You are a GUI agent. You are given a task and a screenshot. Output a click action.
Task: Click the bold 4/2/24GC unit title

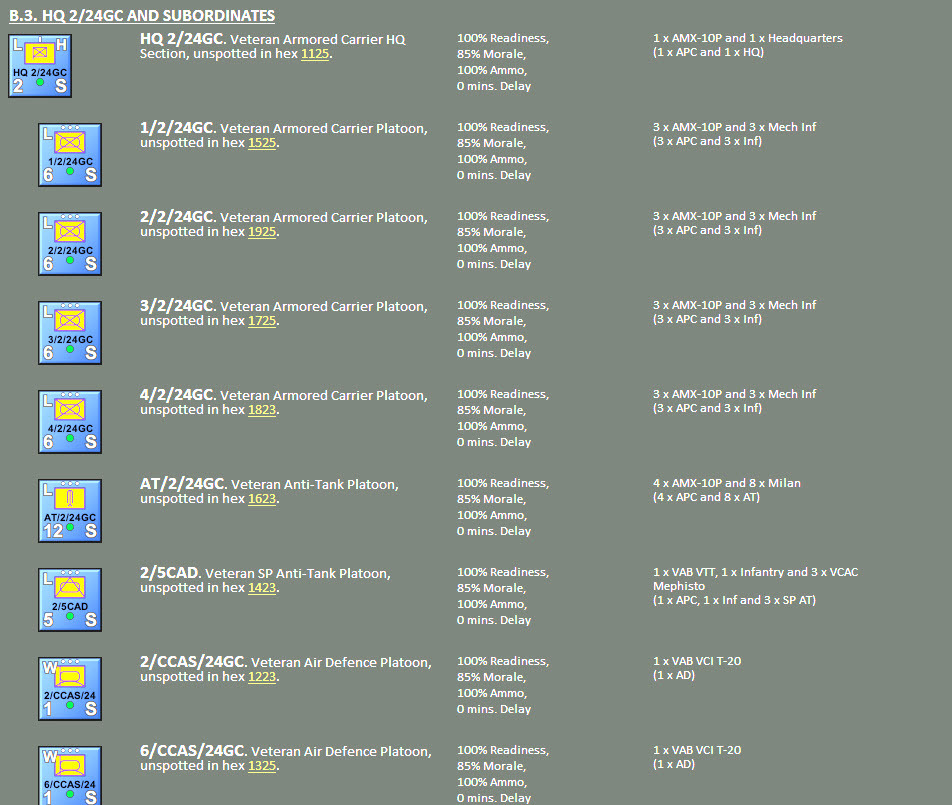pos(178,395)
